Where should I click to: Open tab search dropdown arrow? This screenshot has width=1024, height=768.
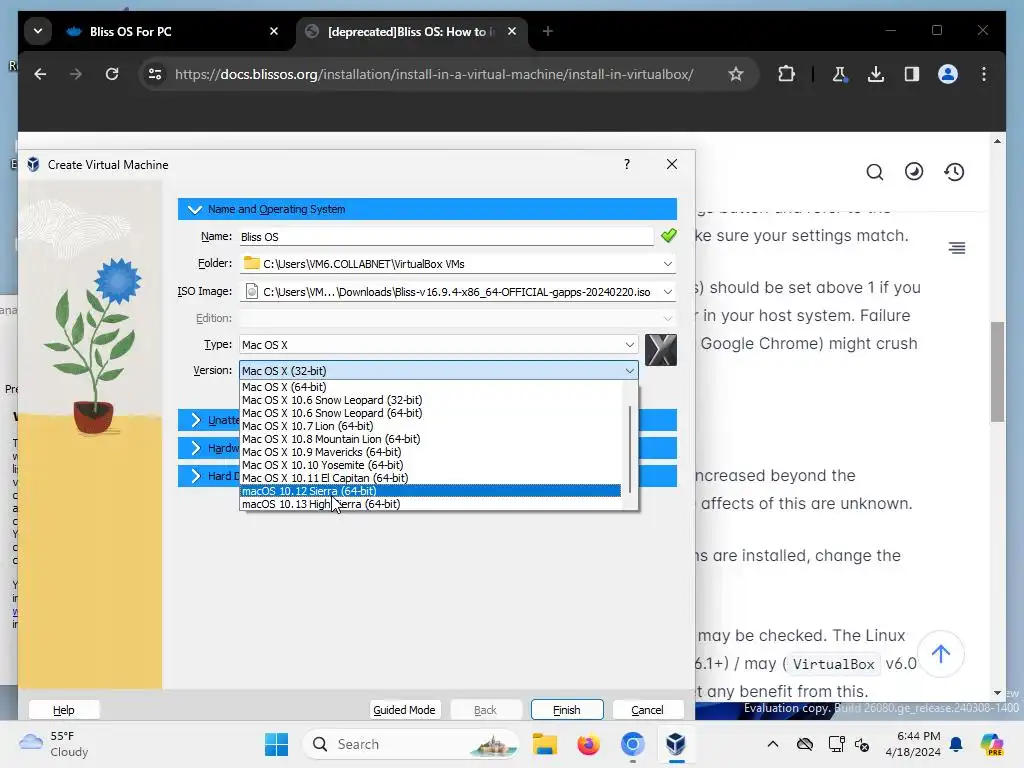[x=38, y=31]
